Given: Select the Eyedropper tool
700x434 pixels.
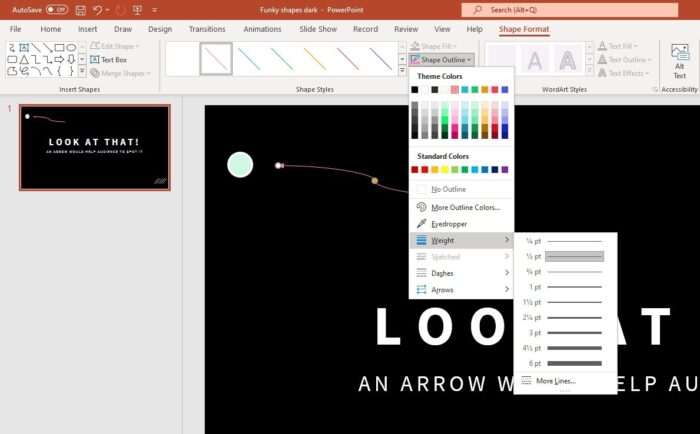Looking at the screenshot, I should click(461, 224).
